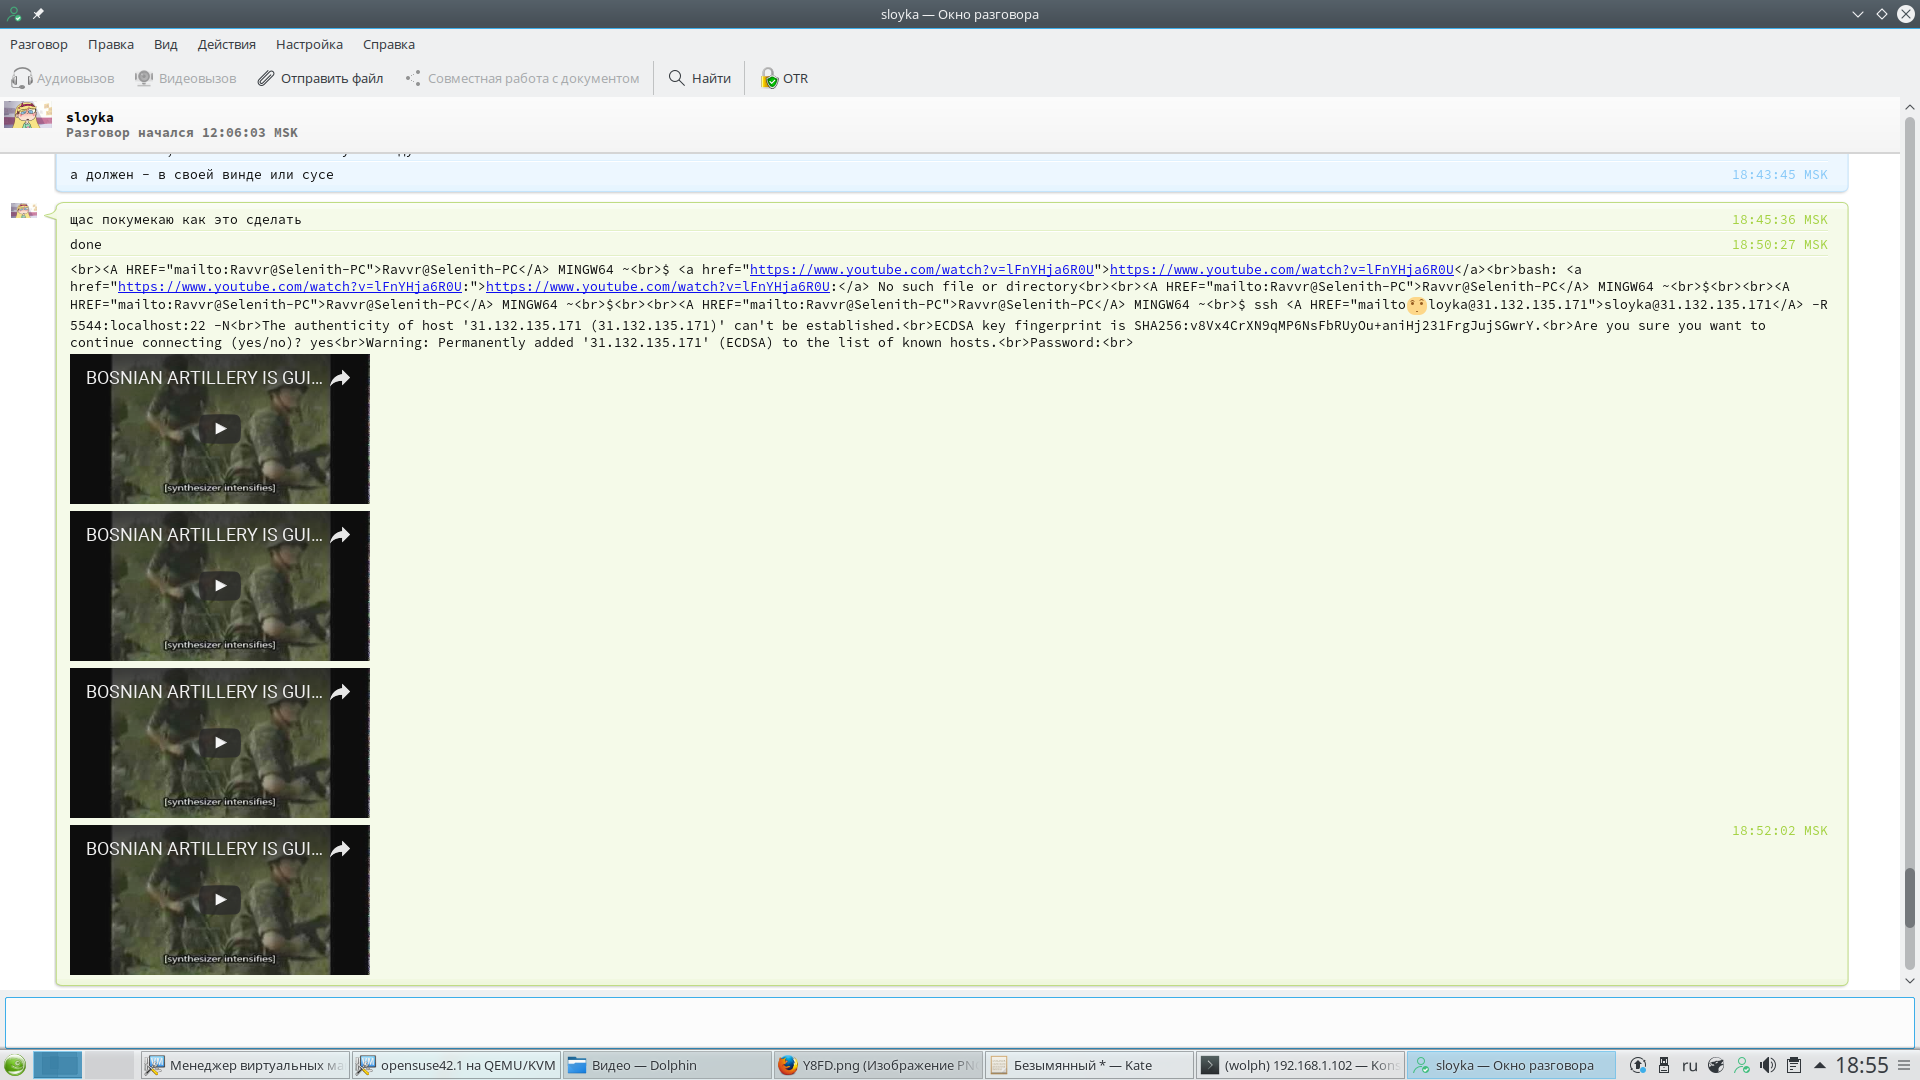Click sloyka's avatar in the header
This screenshot has width=1920, height=1080.
coord(28,114)
